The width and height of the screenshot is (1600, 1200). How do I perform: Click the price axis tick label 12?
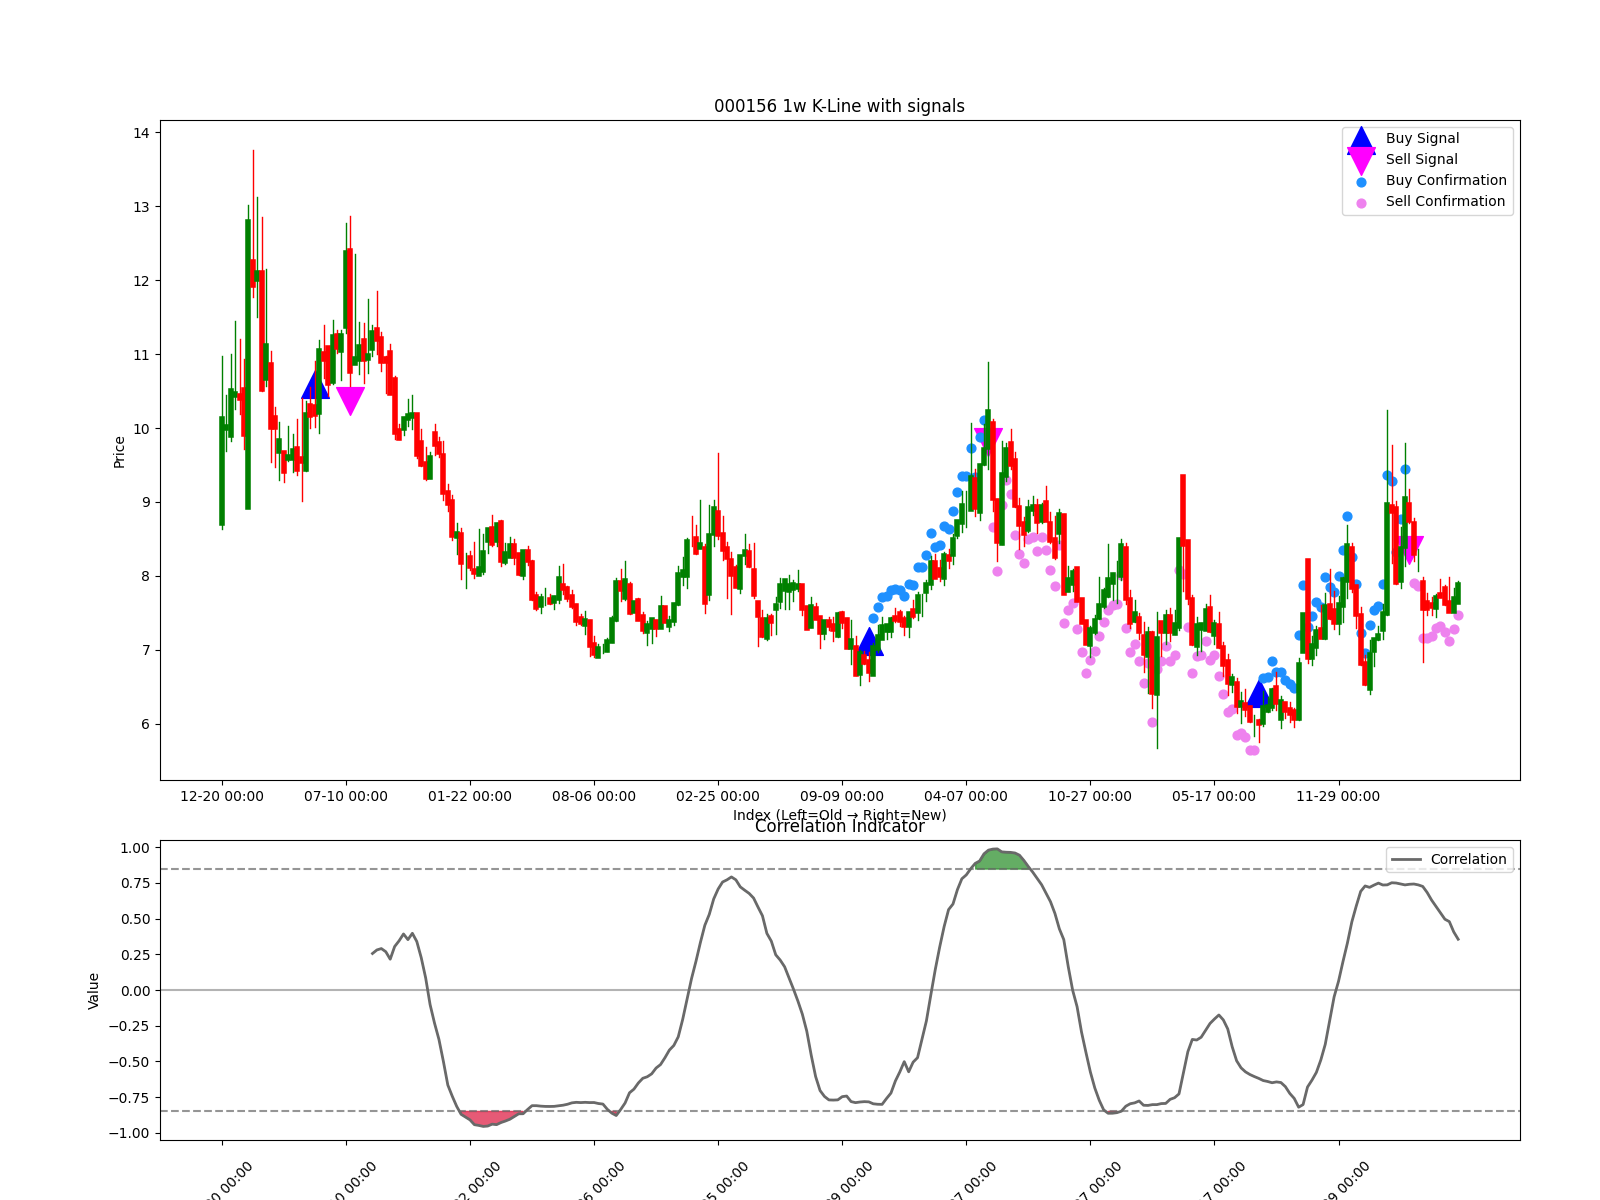pos(141,281)
